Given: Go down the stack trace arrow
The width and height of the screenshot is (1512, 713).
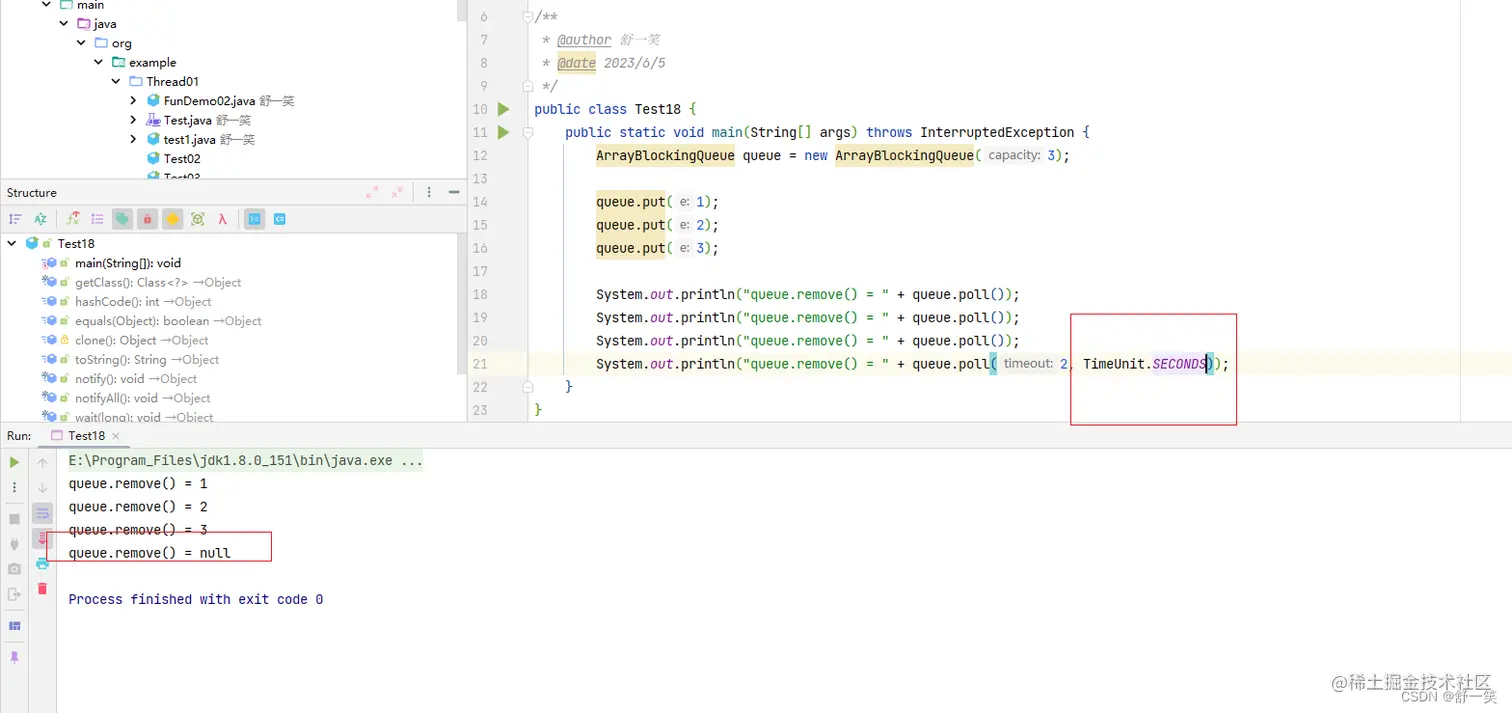Looking at the screenshot, I should tap(42, 487).
